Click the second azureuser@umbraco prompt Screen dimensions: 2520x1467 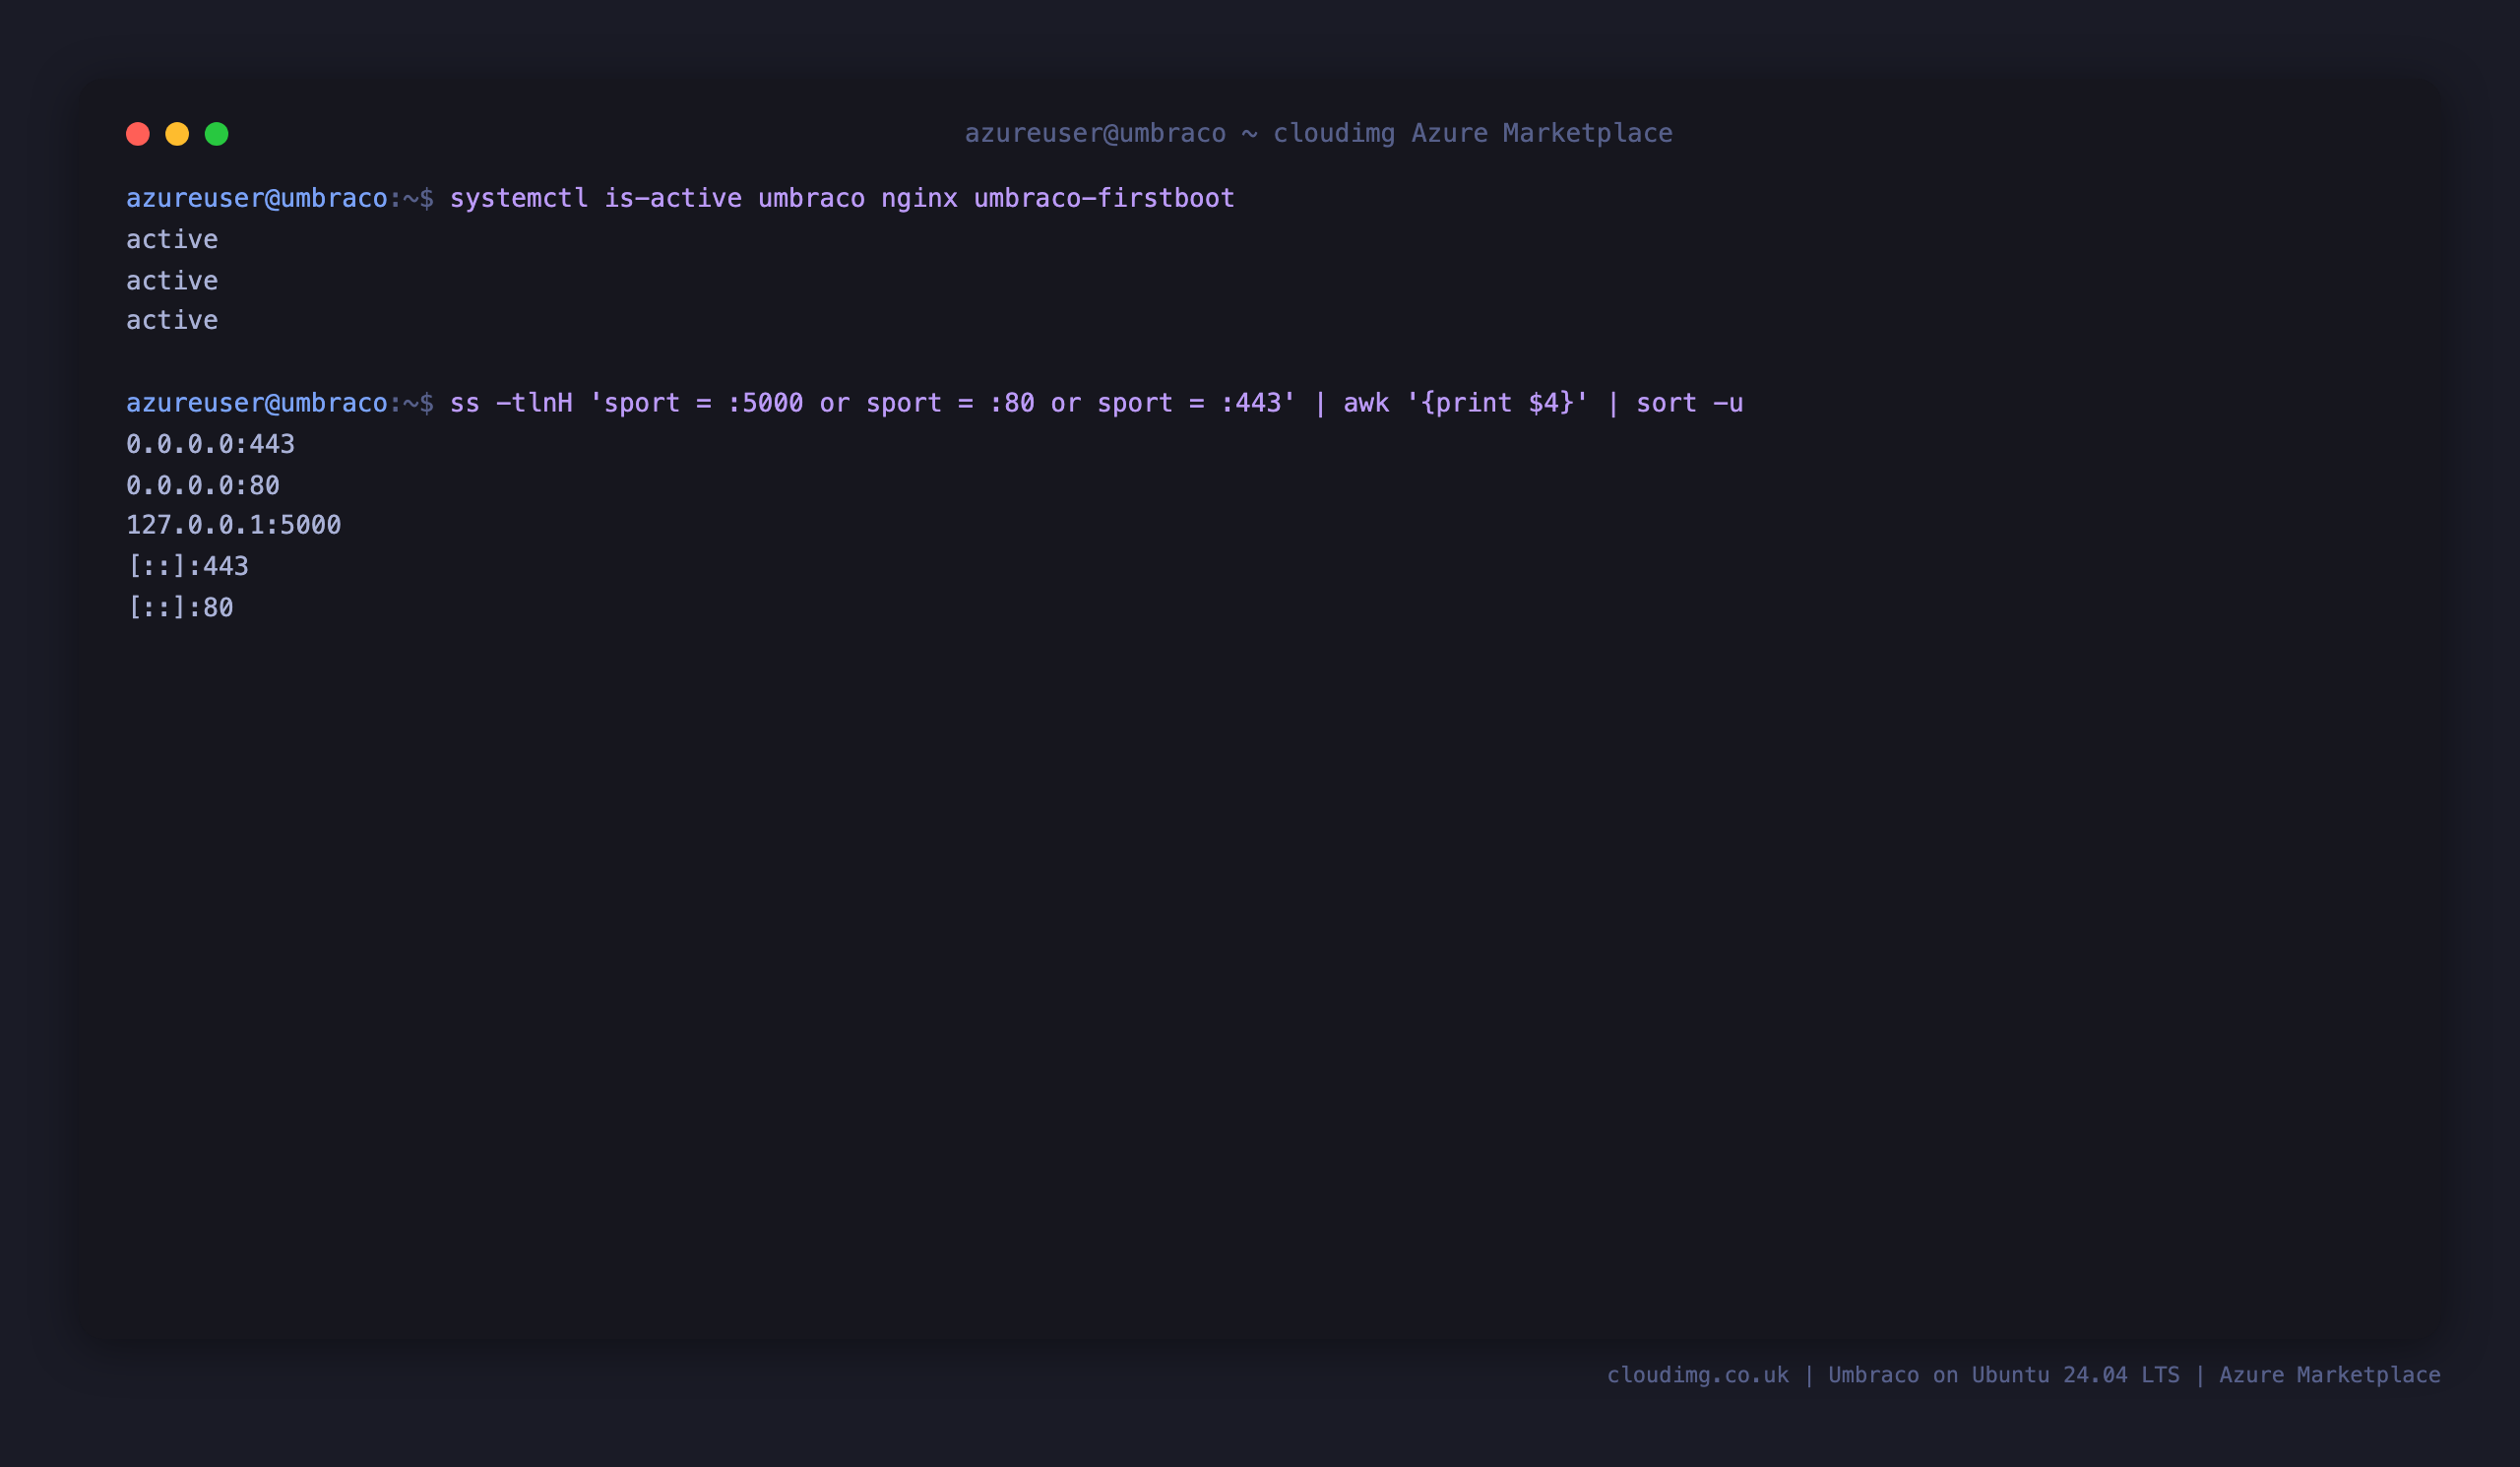tap(280, 403)
